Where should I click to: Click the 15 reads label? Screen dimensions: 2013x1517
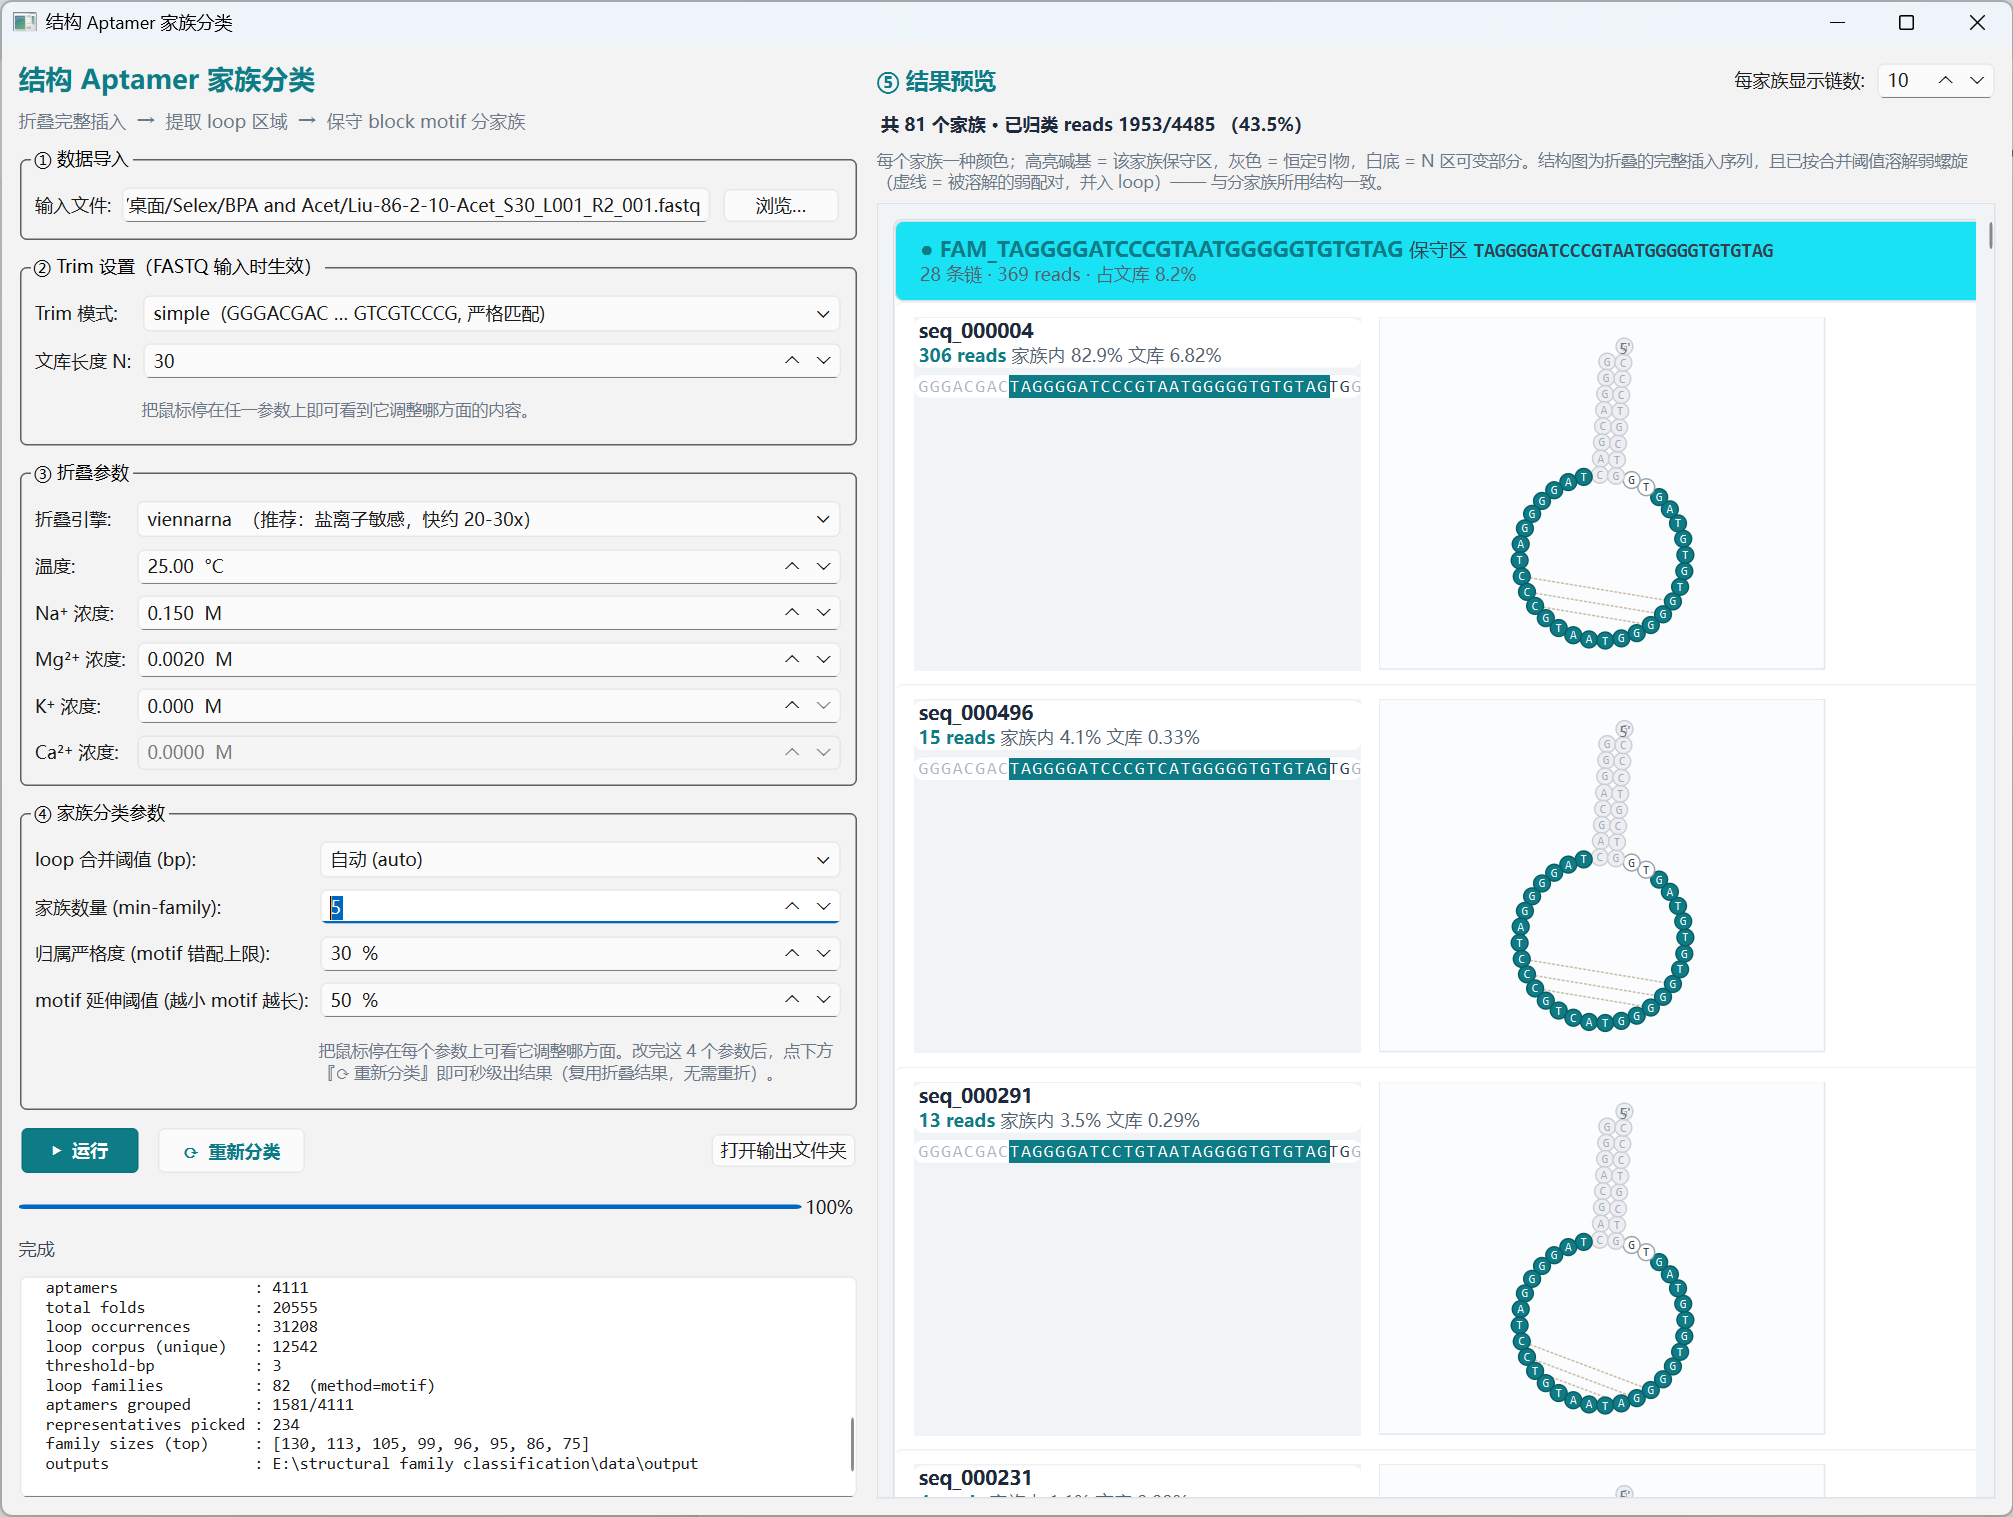click(957, 738)
